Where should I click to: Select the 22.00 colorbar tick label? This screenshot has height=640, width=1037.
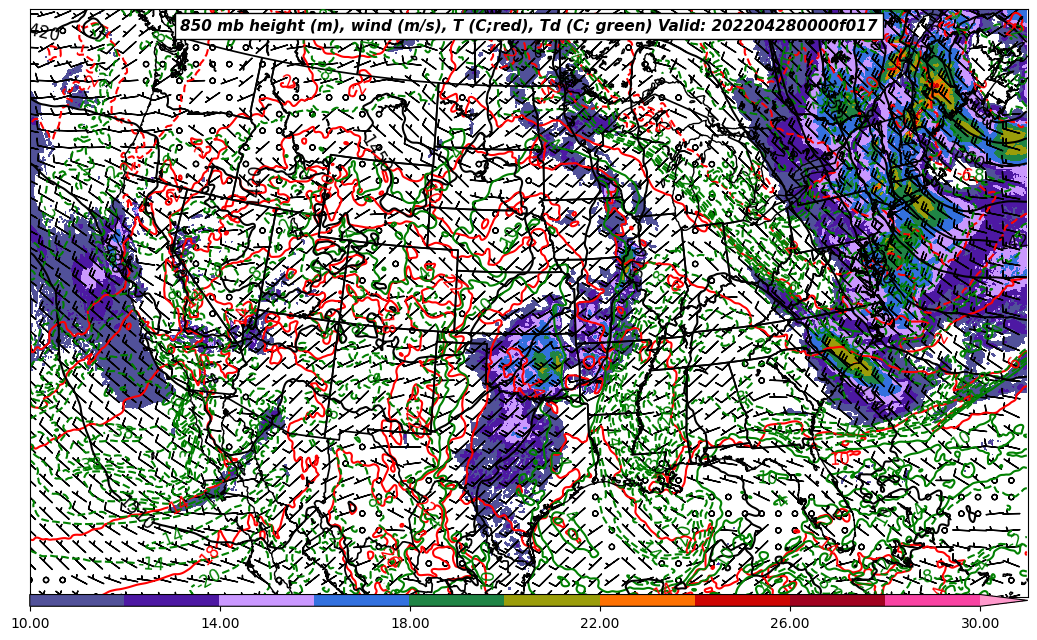(x=600, y=624)
